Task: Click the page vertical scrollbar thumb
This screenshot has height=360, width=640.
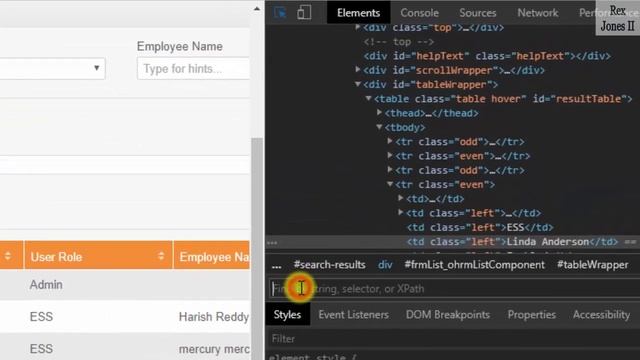Action: pos(257,249)
